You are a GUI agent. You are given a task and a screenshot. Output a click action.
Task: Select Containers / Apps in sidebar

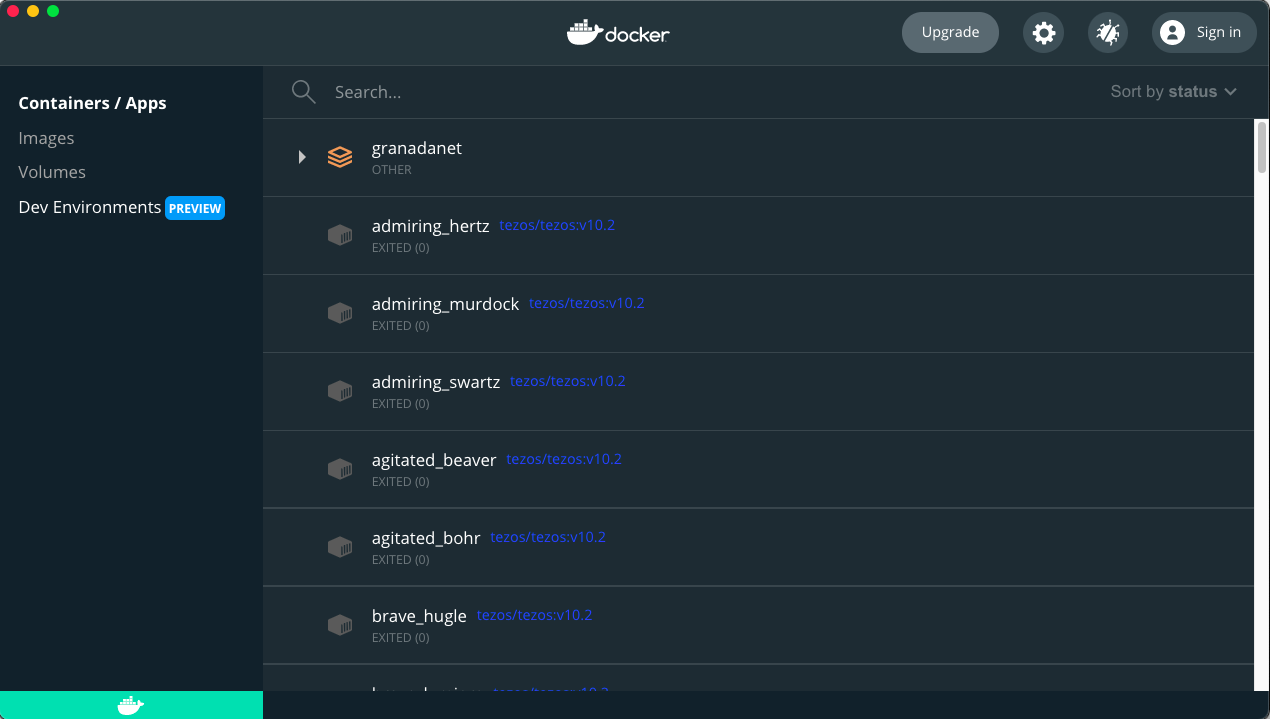click(x=92, y=103)
